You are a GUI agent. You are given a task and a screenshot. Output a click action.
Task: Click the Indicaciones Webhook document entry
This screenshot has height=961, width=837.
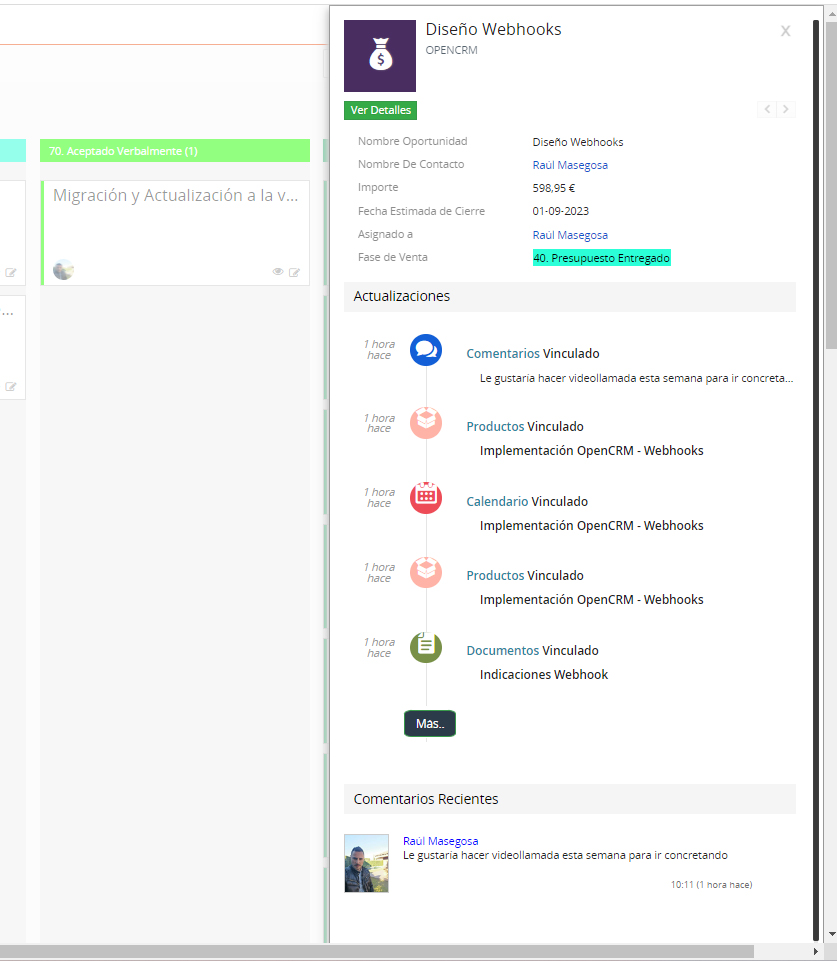[x=544, y=675]
